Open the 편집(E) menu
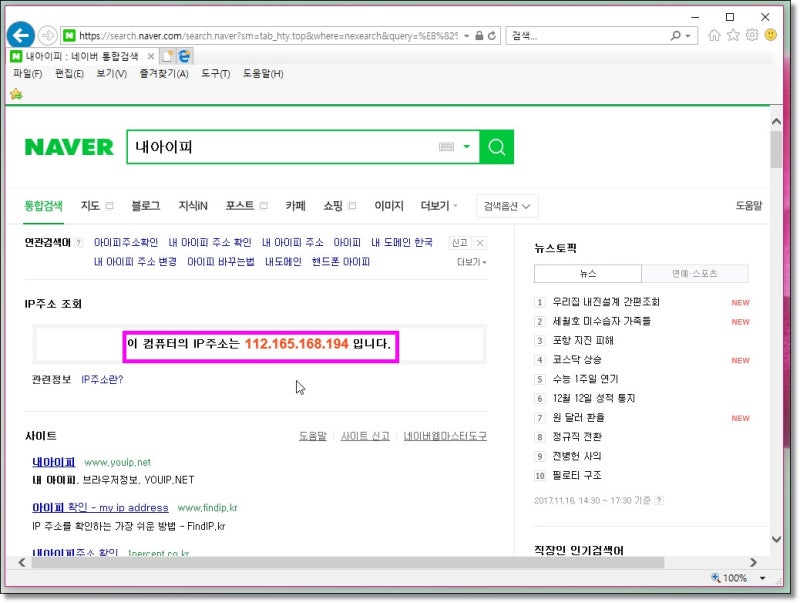800x603 pixels. coord(69,74)
